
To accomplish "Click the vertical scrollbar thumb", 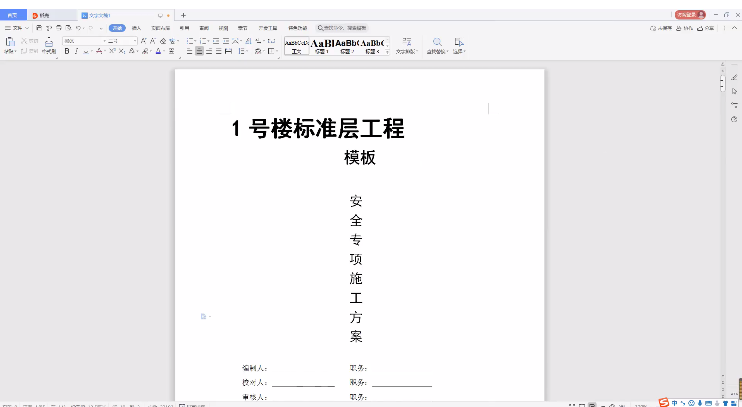I will (x=723, y=83).
